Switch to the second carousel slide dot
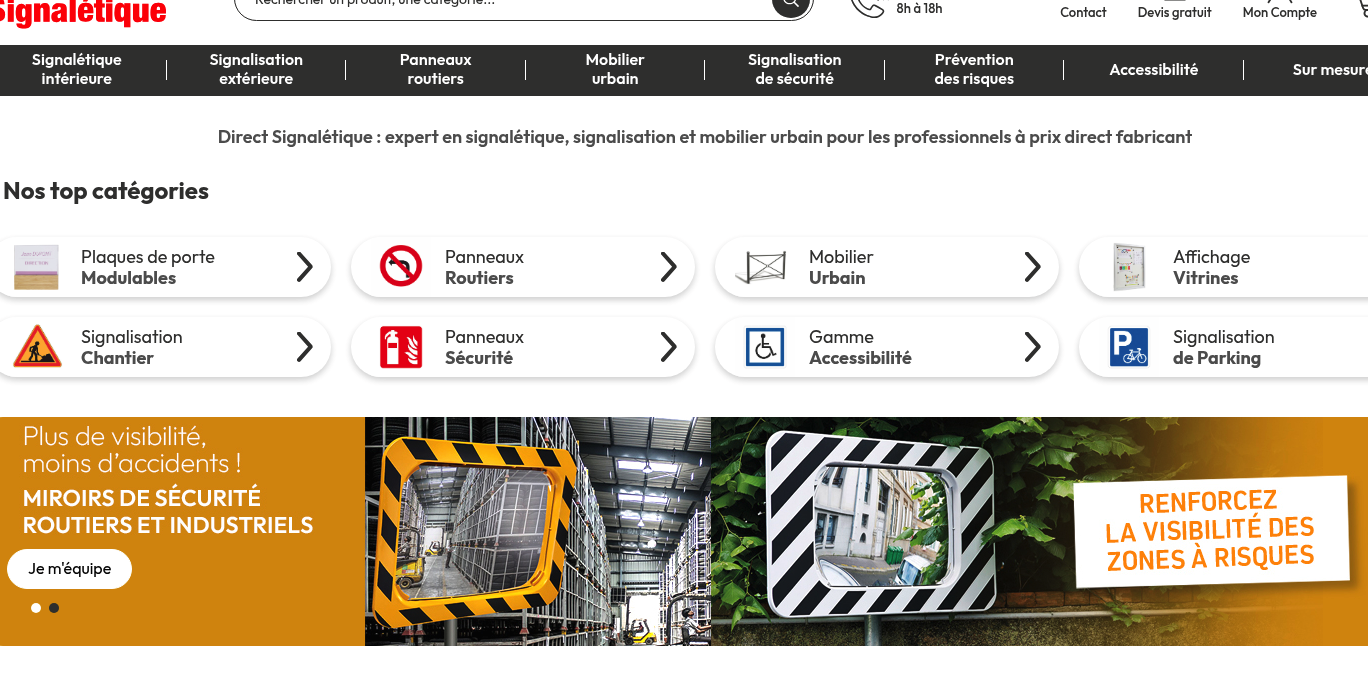This screenshot has height=683, width=1368. 54,608
